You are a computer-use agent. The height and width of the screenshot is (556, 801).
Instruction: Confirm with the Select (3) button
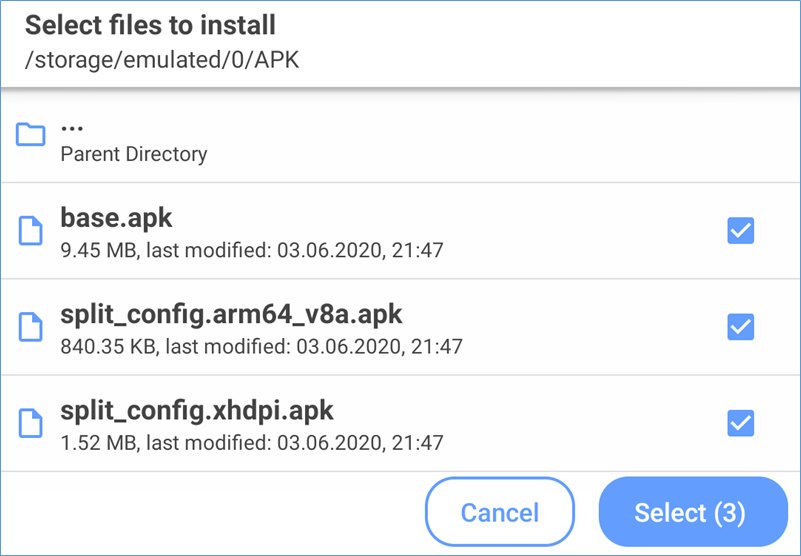(x=690, y=513)
